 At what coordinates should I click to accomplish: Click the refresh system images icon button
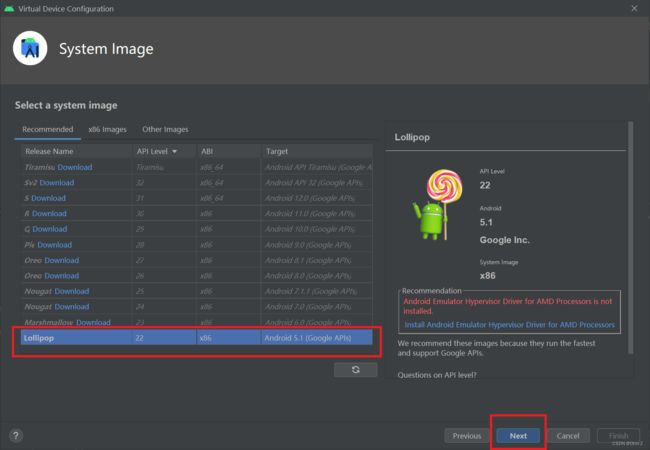pos(356,370)
